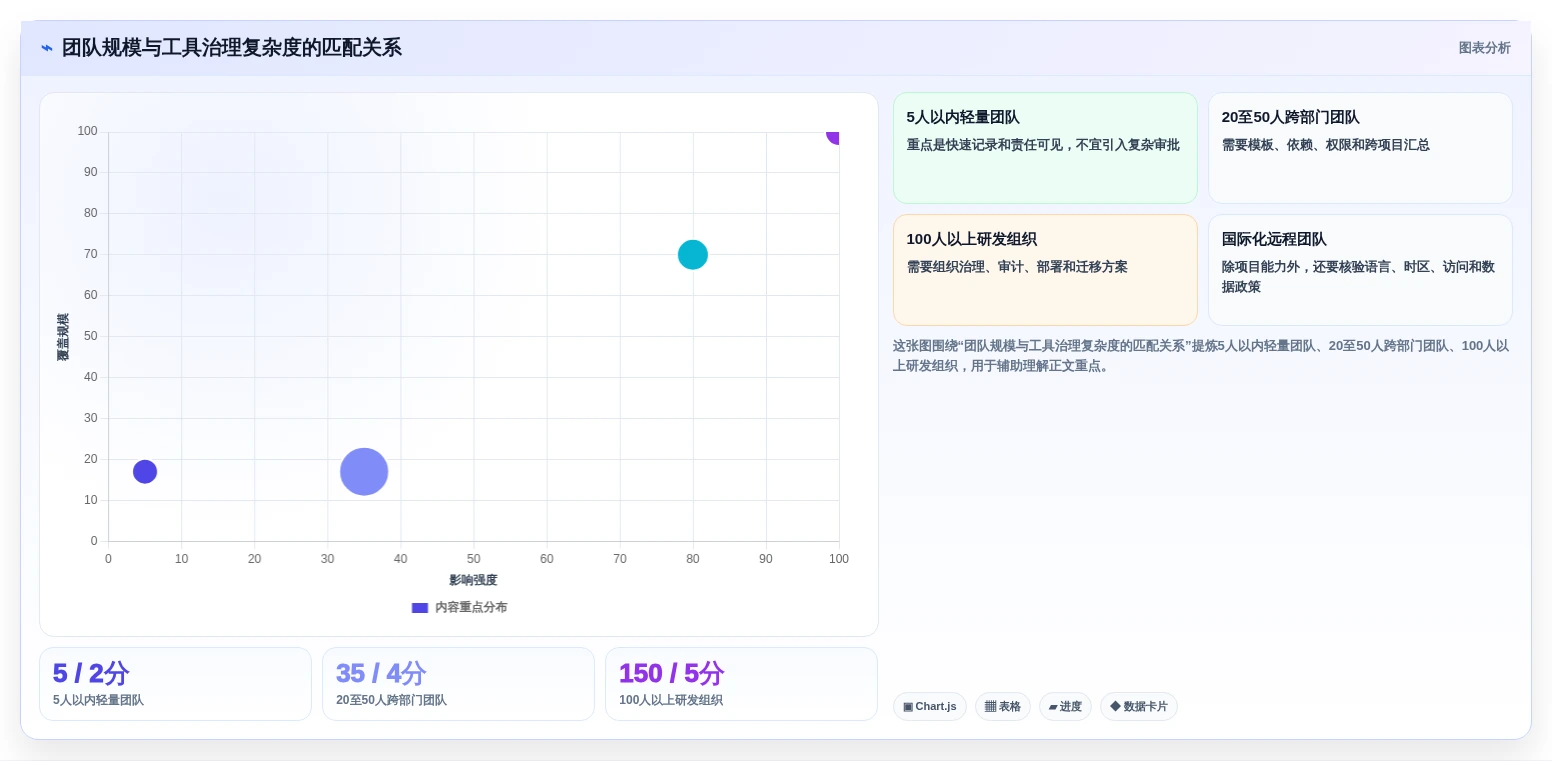The height and width of the screenshot is (761, 1552).
Task: Click the 20至50人跨部门团队 caption under 35 / 4分
Action: [391, 701]
